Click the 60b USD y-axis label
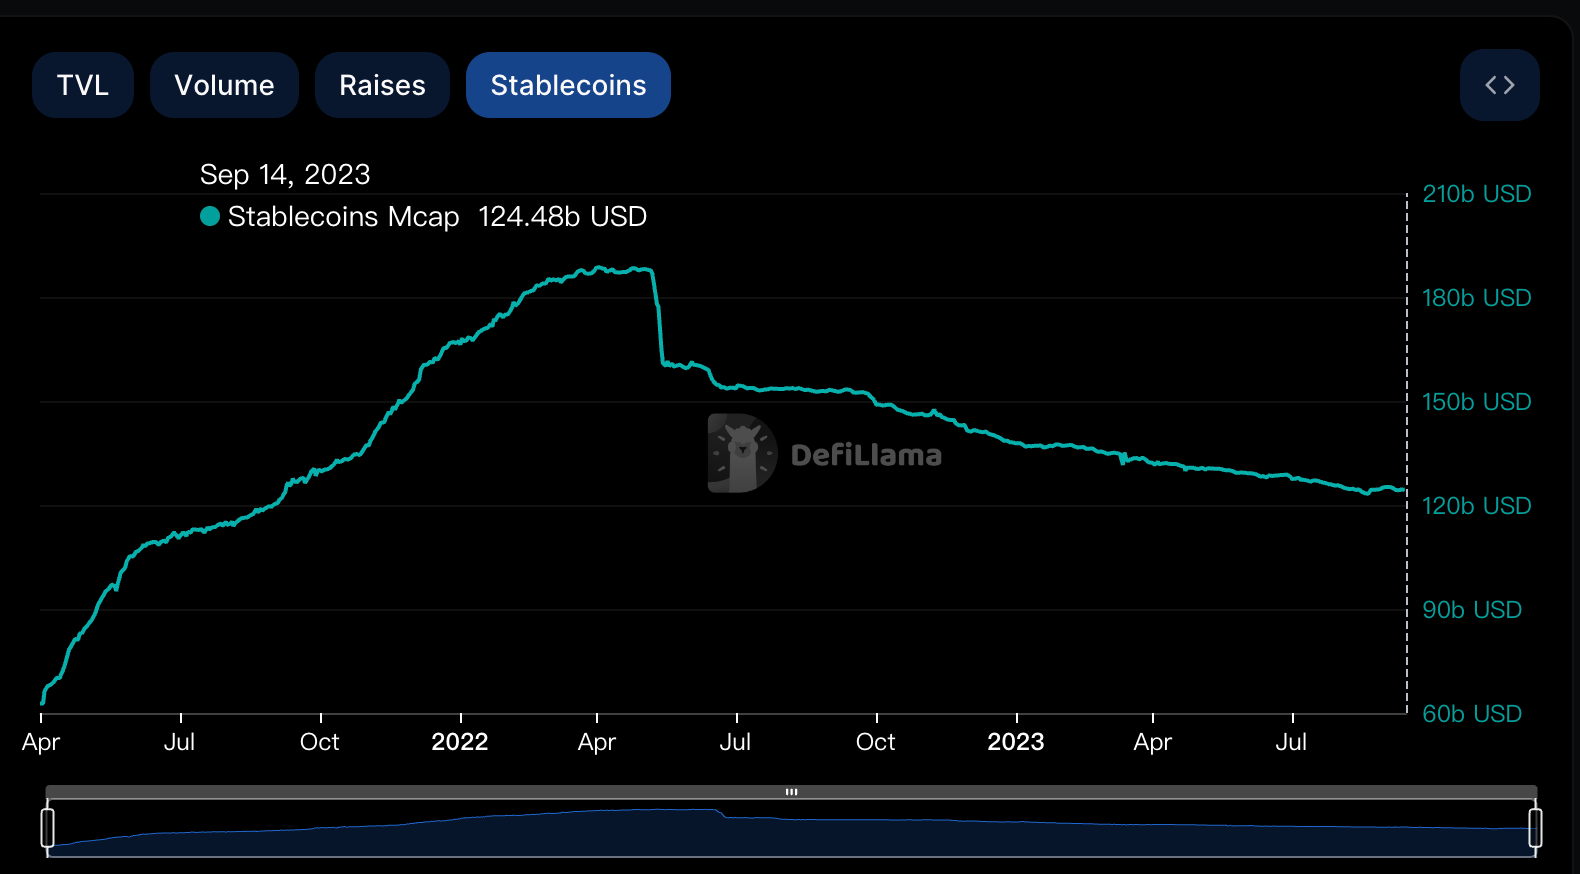The width and height of the screenshot is (1580, 874). [x=1472, y=714]
